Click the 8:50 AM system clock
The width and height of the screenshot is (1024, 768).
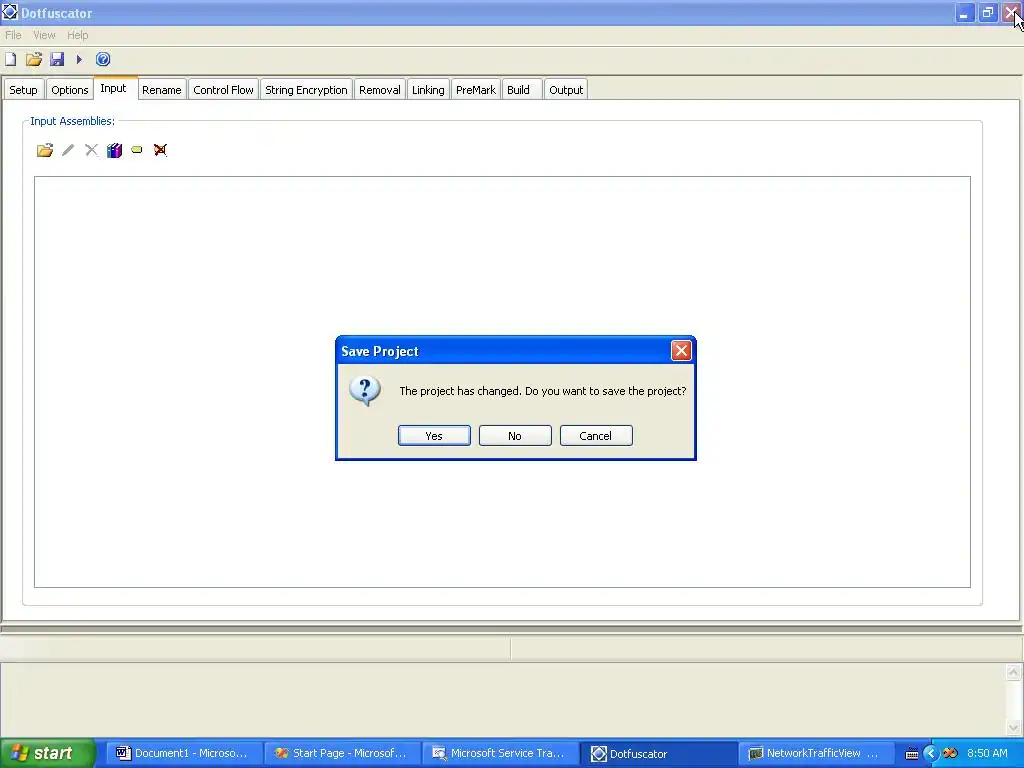[x=987, y=753]
